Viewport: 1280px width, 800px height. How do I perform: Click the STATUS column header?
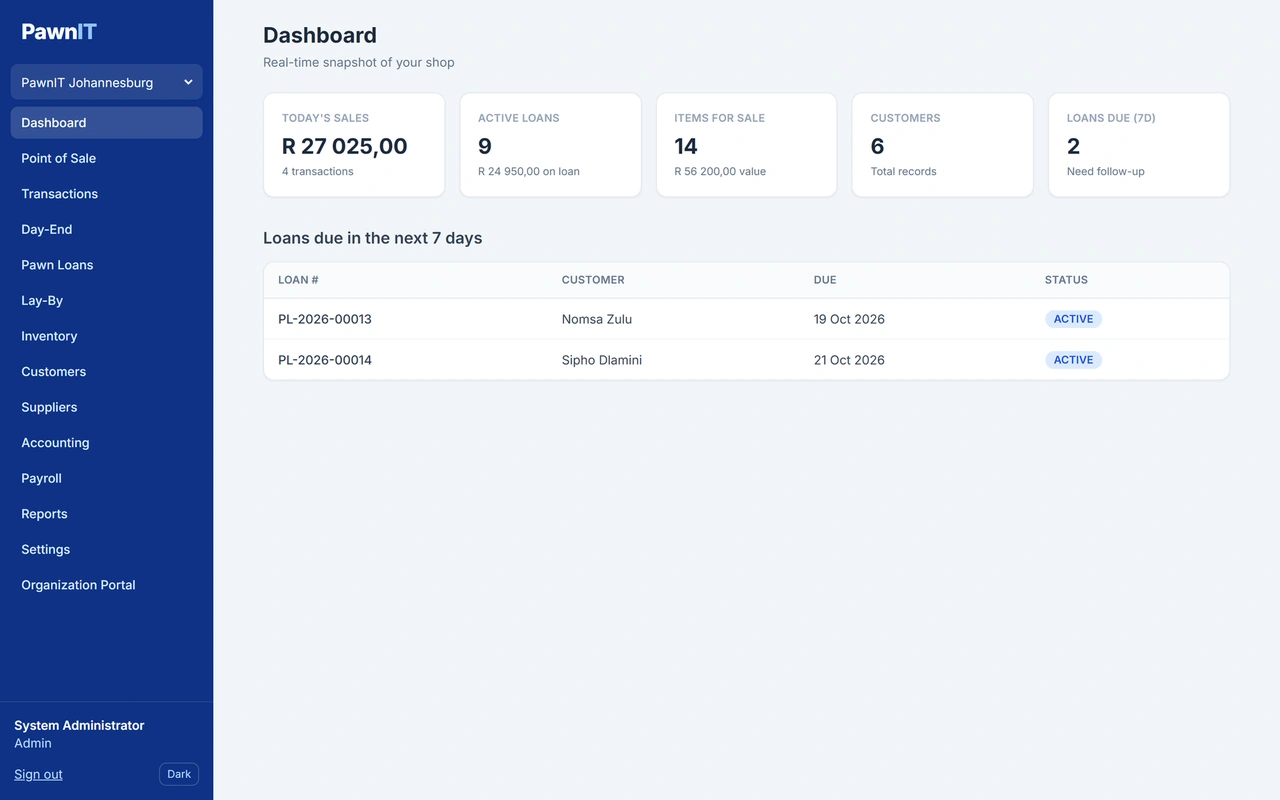(x=1066, y=280)
